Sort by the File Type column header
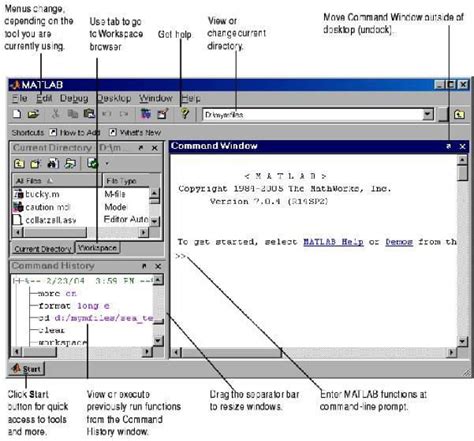The image size is (474, 441). pos(131,181)
